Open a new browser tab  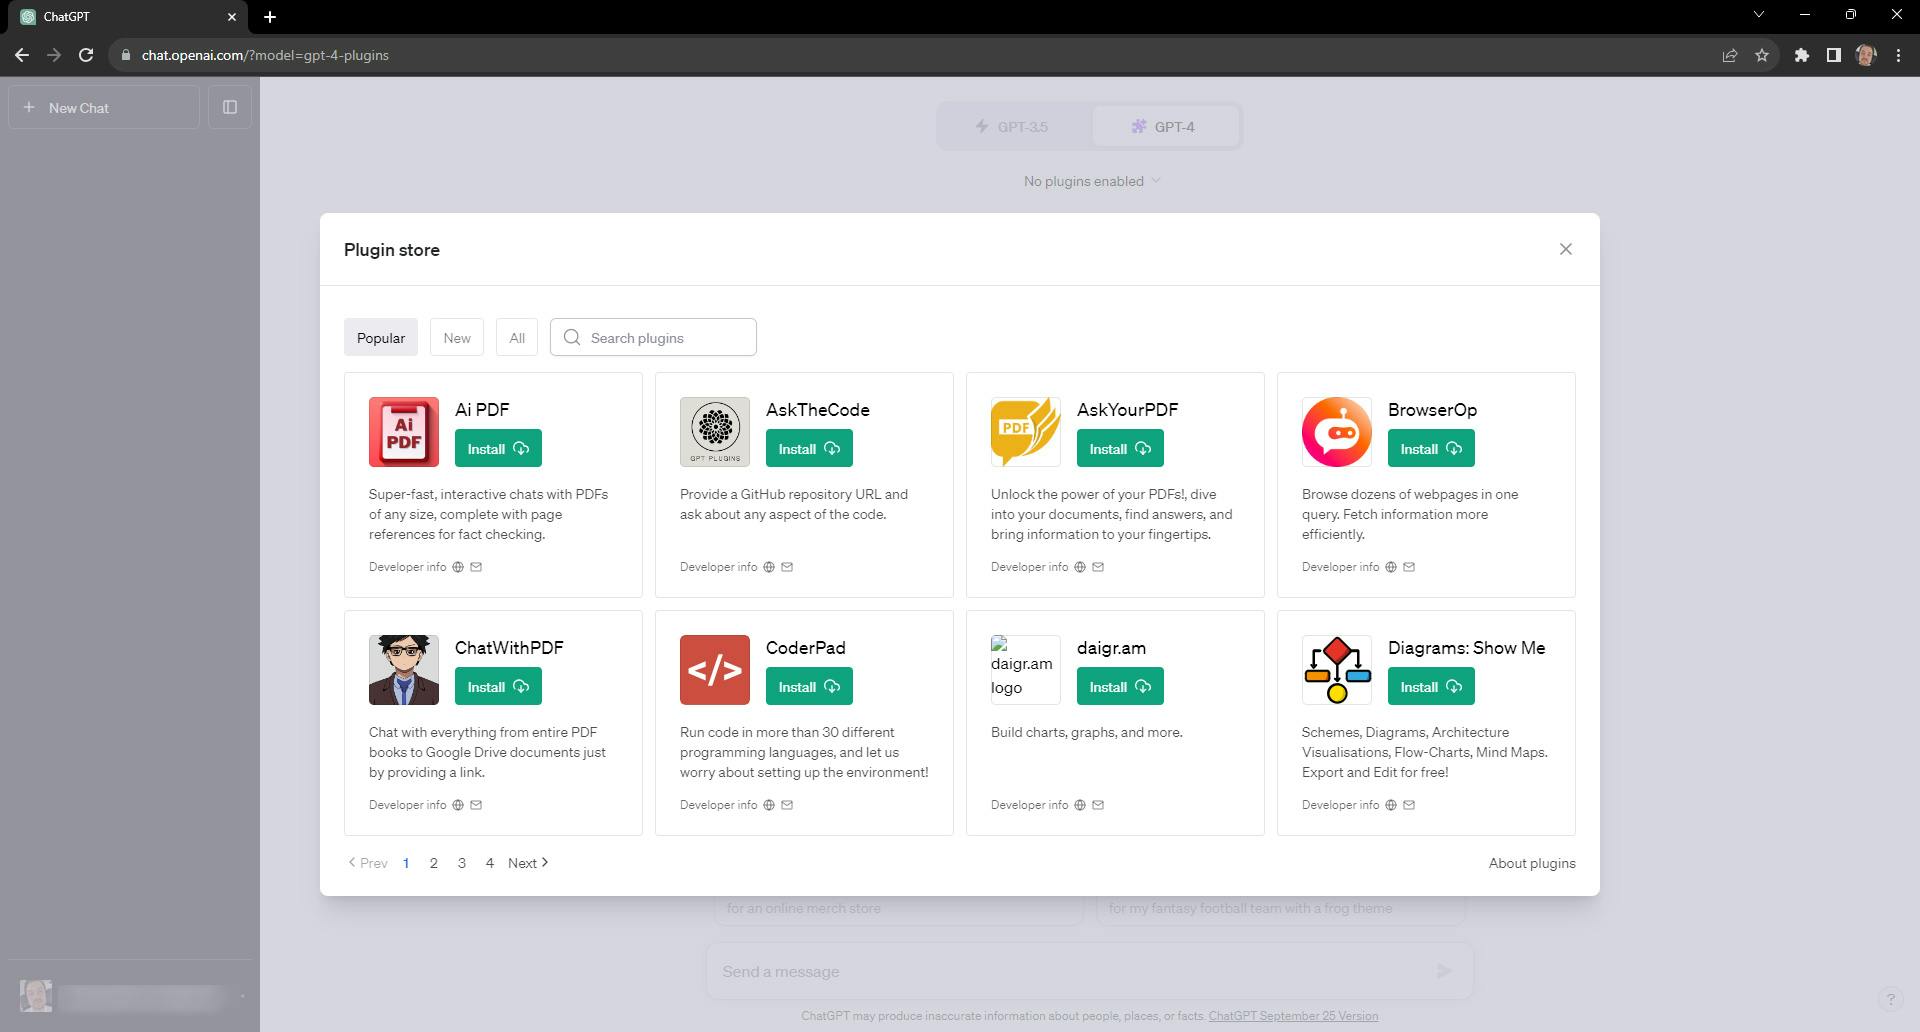click(270, 16)
